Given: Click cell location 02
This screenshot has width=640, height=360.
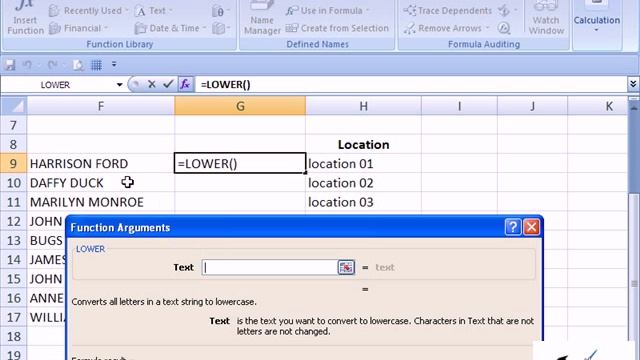Looking at the screenshot, I should 363,183.
